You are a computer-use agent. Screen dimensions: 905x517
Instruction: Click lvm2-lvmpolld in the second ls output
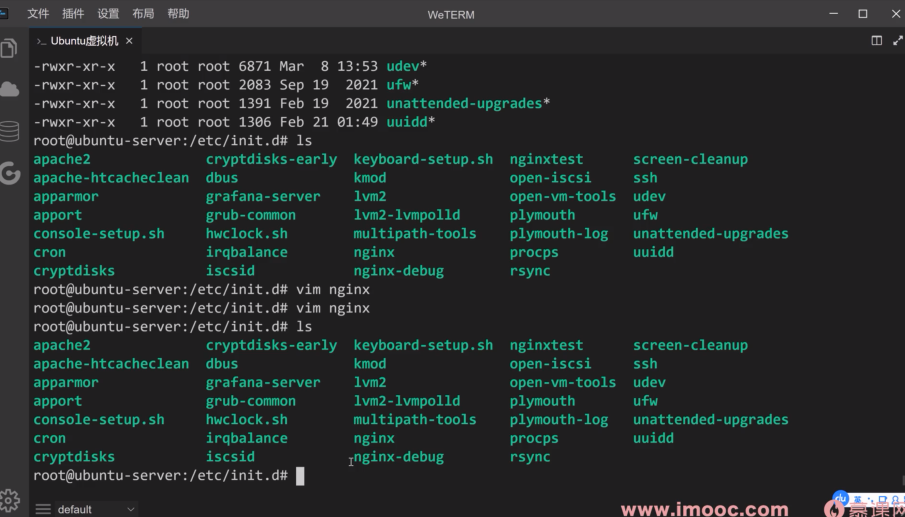[x=407, y=401]
